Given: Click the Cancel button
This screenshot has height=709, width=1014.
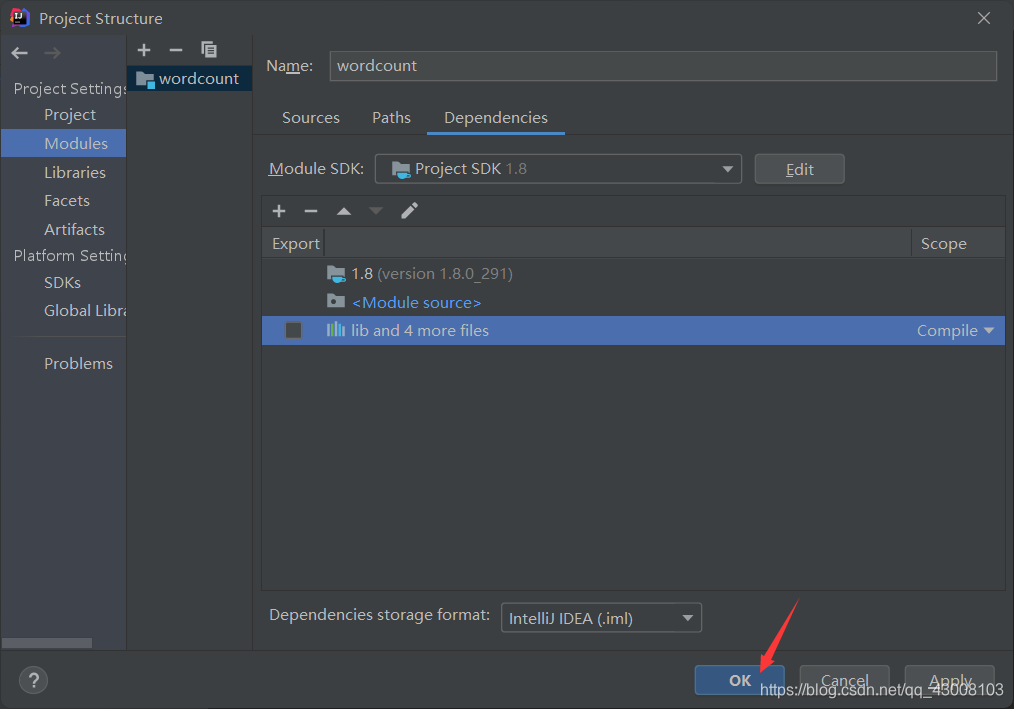Looking at the screenshot, I should coord(845,680).
